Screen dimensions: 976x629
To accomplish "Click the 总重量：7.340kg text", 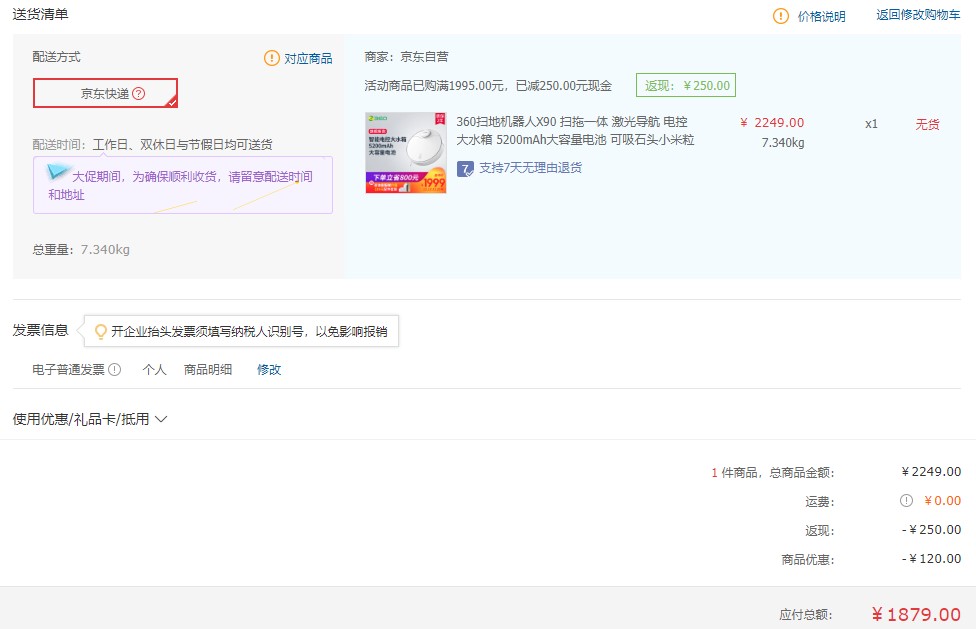I will pos(81,249).
